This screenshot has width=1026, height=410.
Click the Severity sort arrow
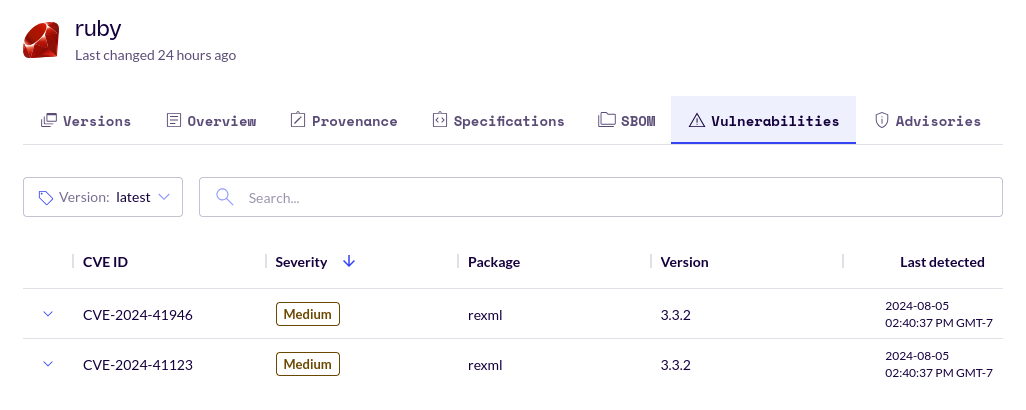coord(349,261)
